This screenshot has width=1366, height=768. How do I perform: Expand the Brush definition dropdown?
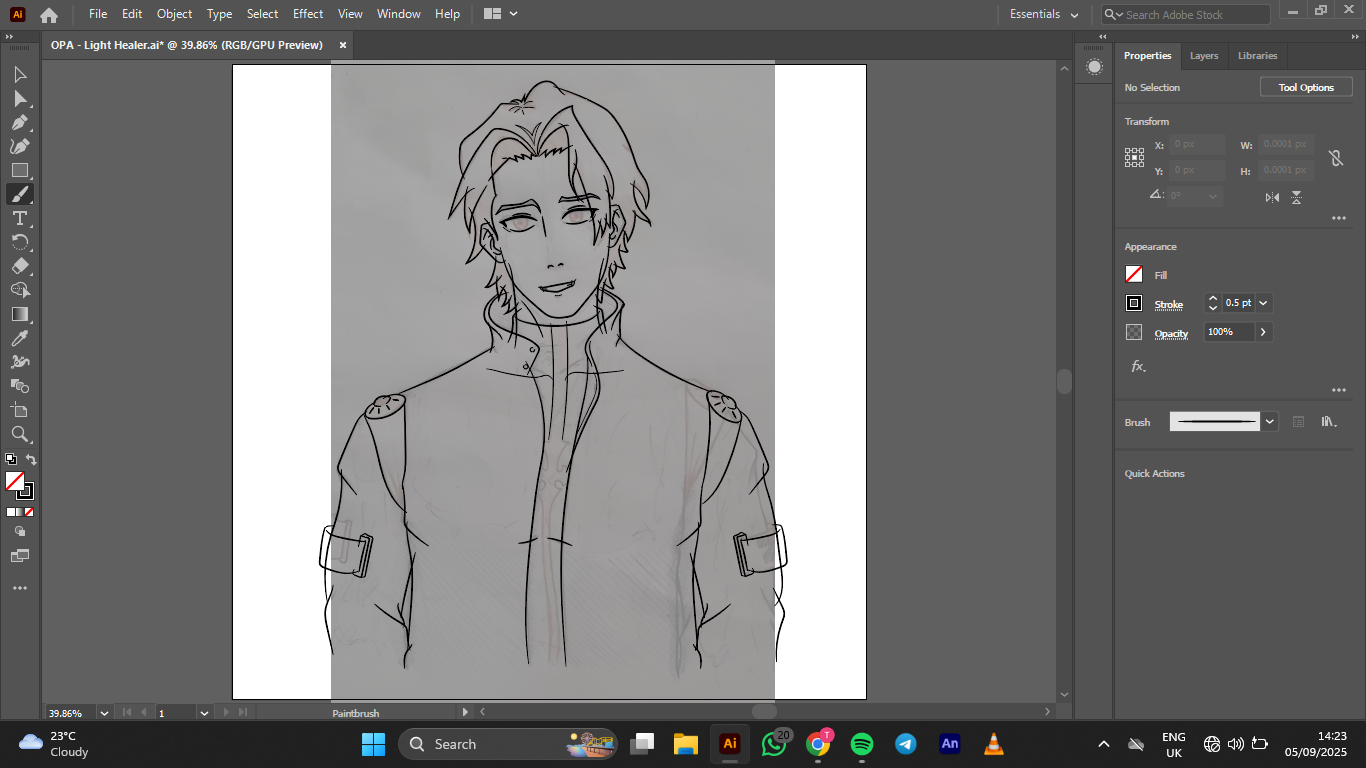click(x=1269, y=422)
